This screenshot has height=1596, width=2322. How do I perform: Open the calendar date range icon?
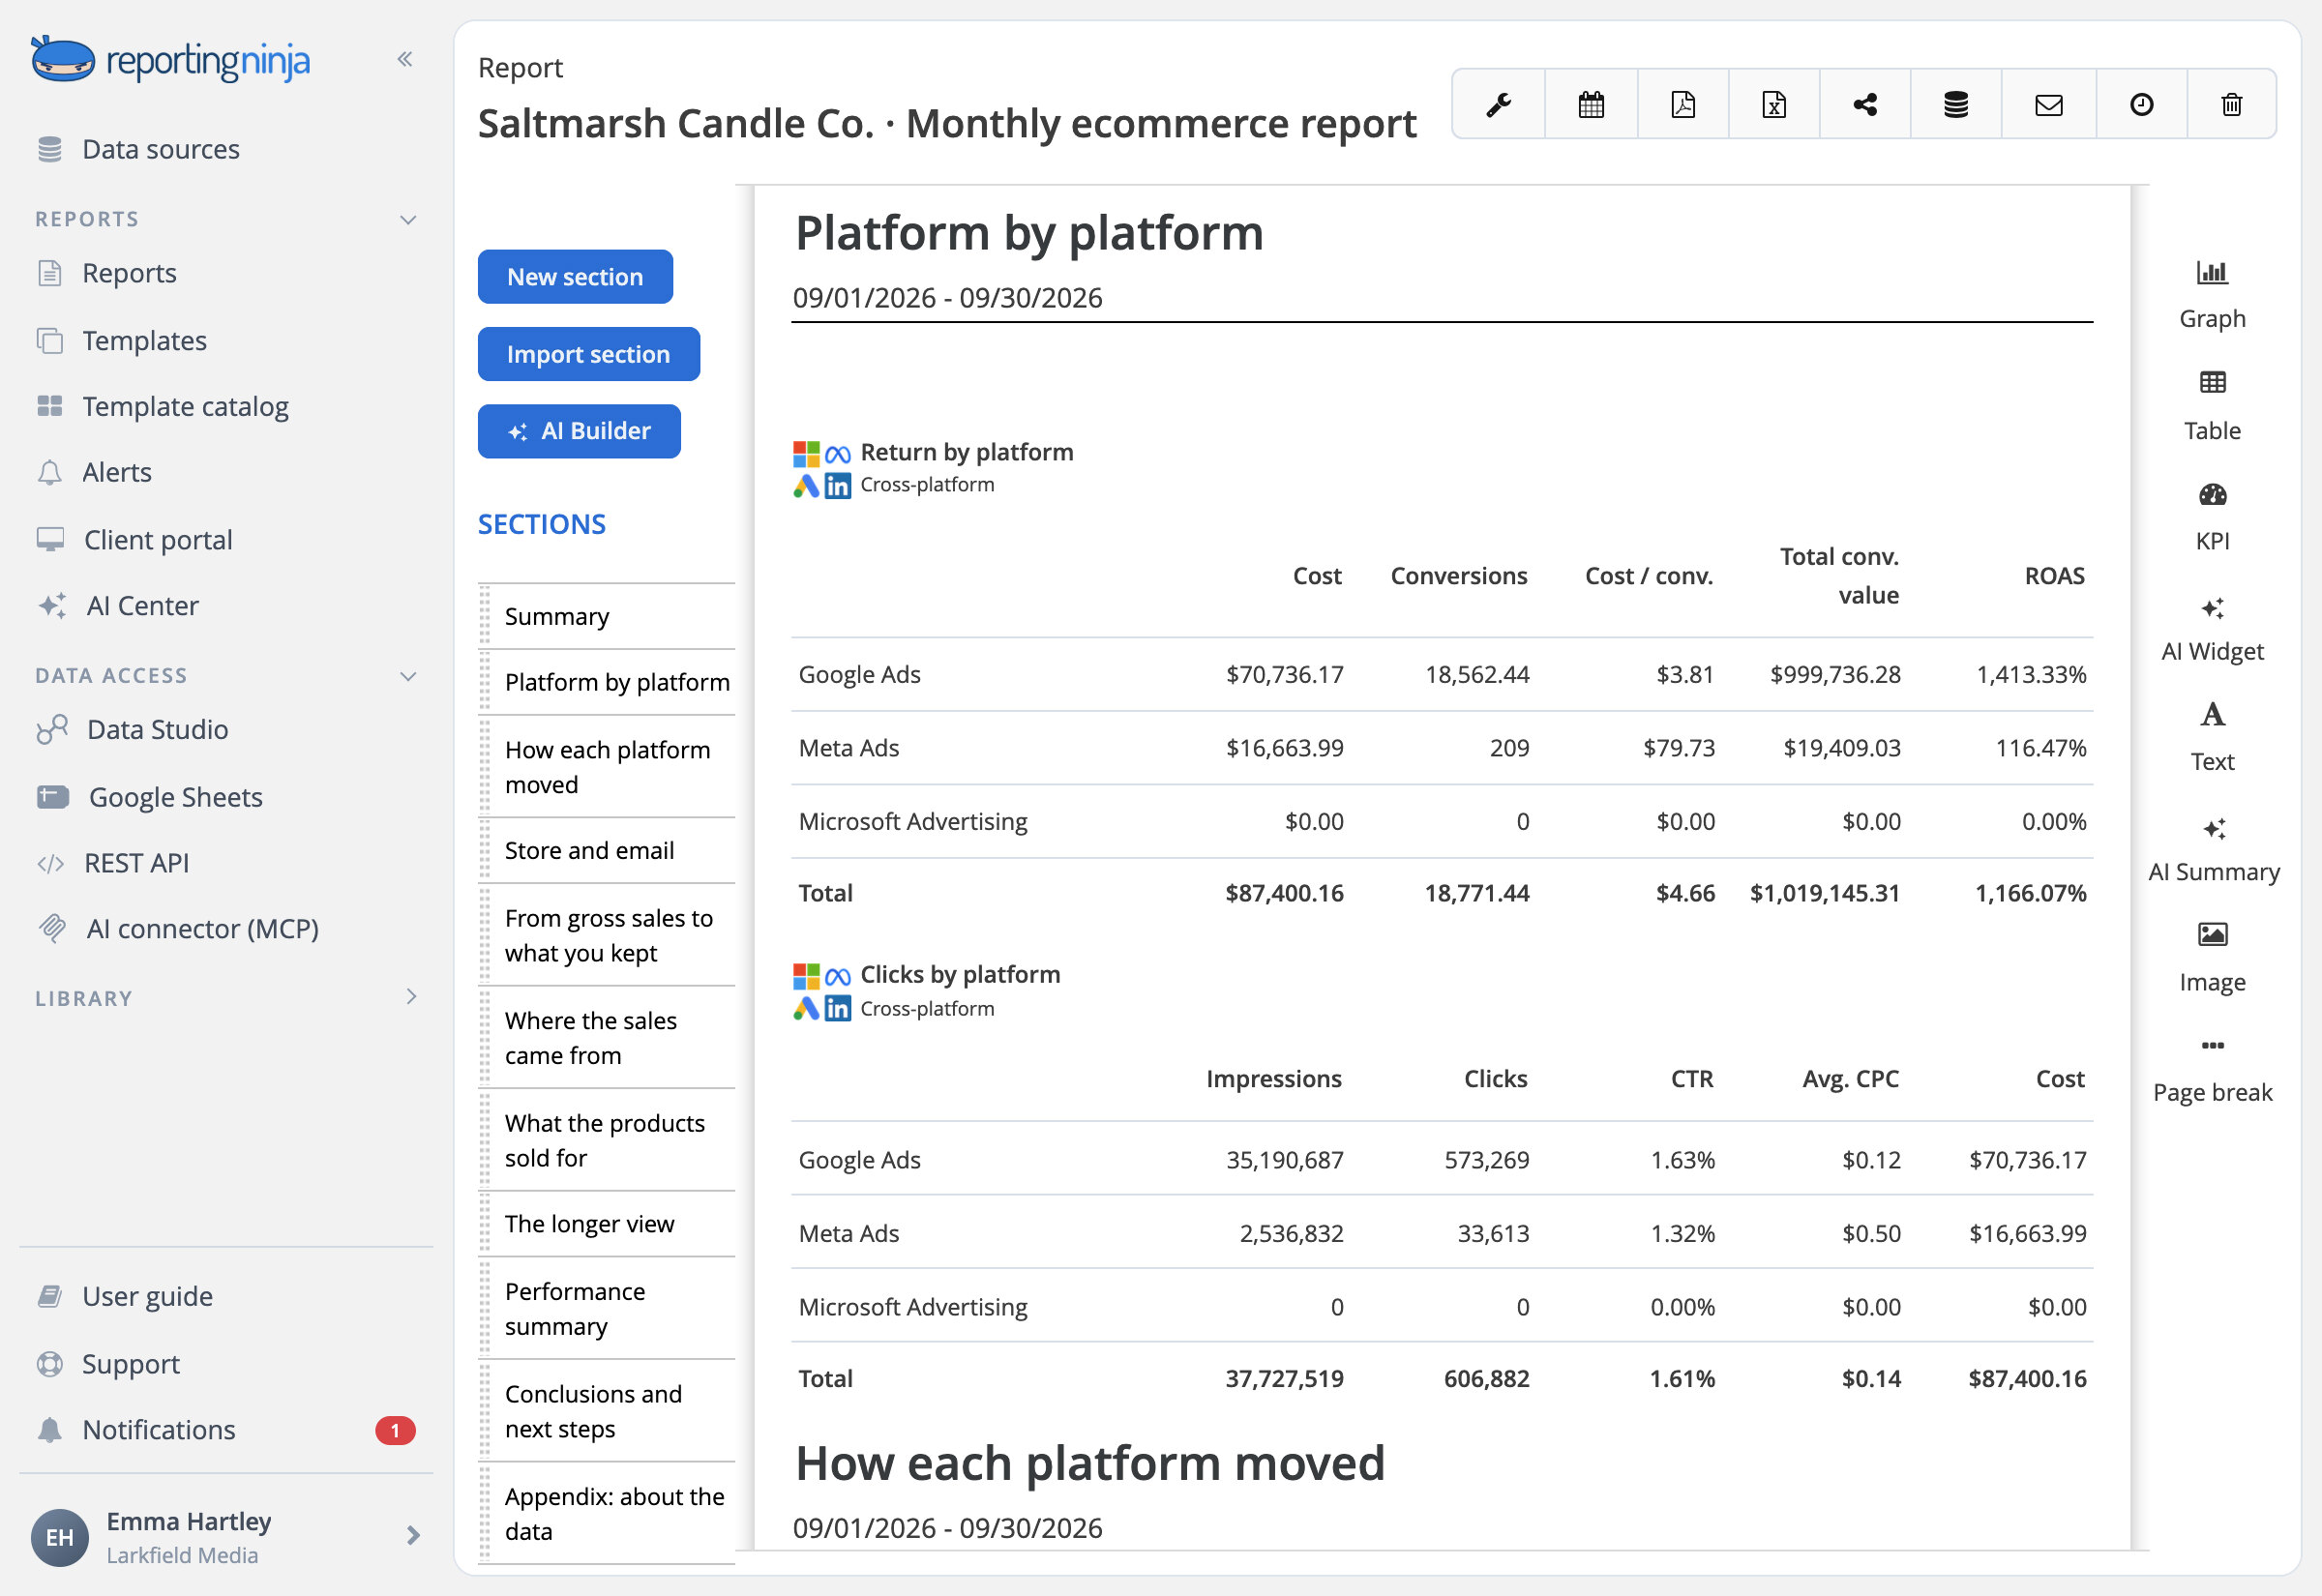coord(1591,104)
